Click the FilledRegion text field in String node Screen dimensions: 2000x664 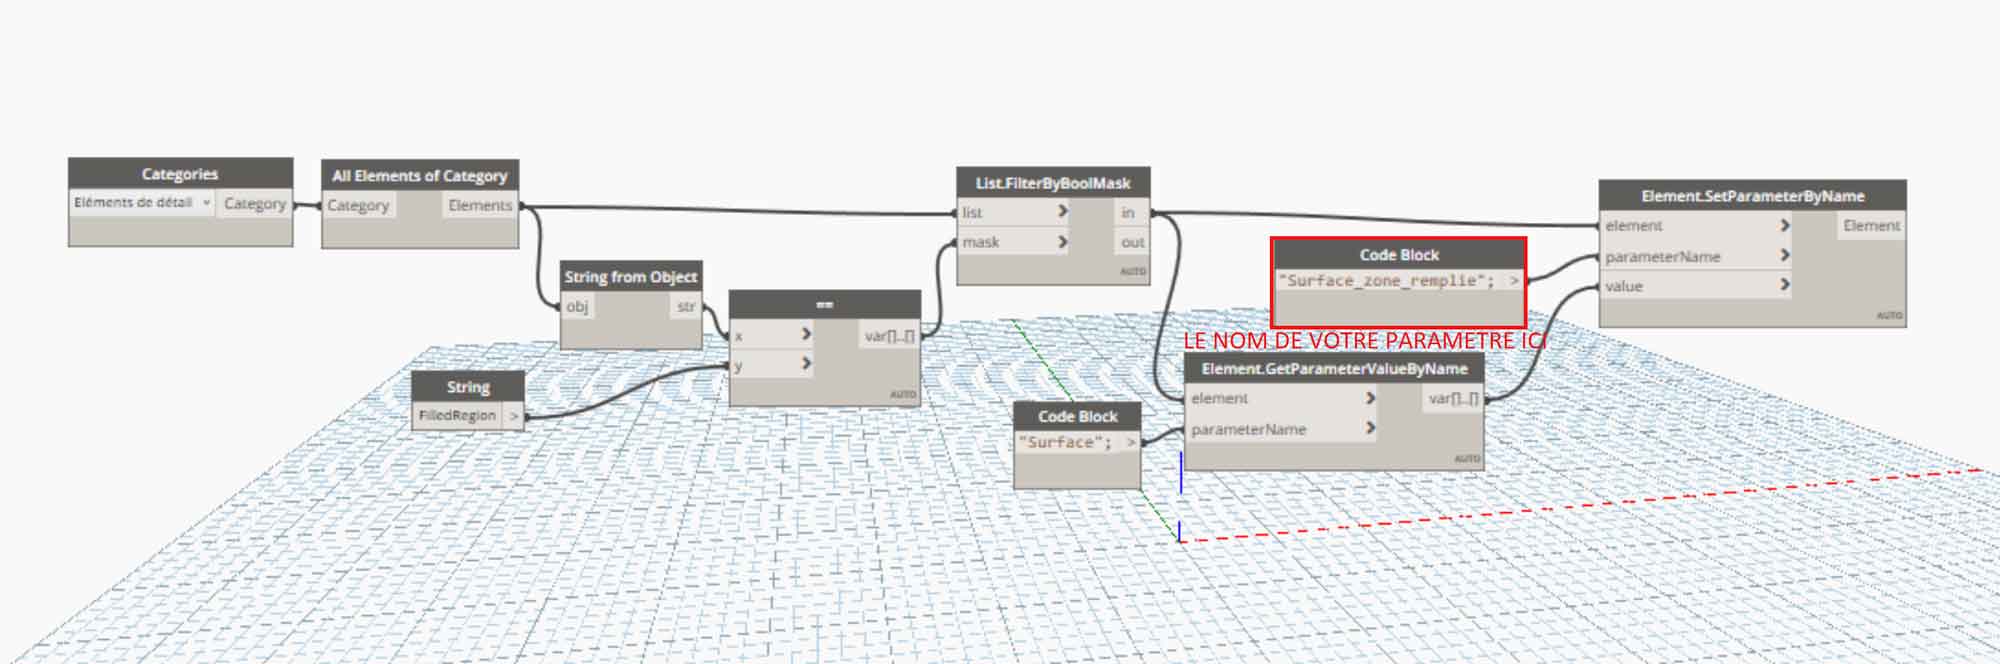(457, 416)
